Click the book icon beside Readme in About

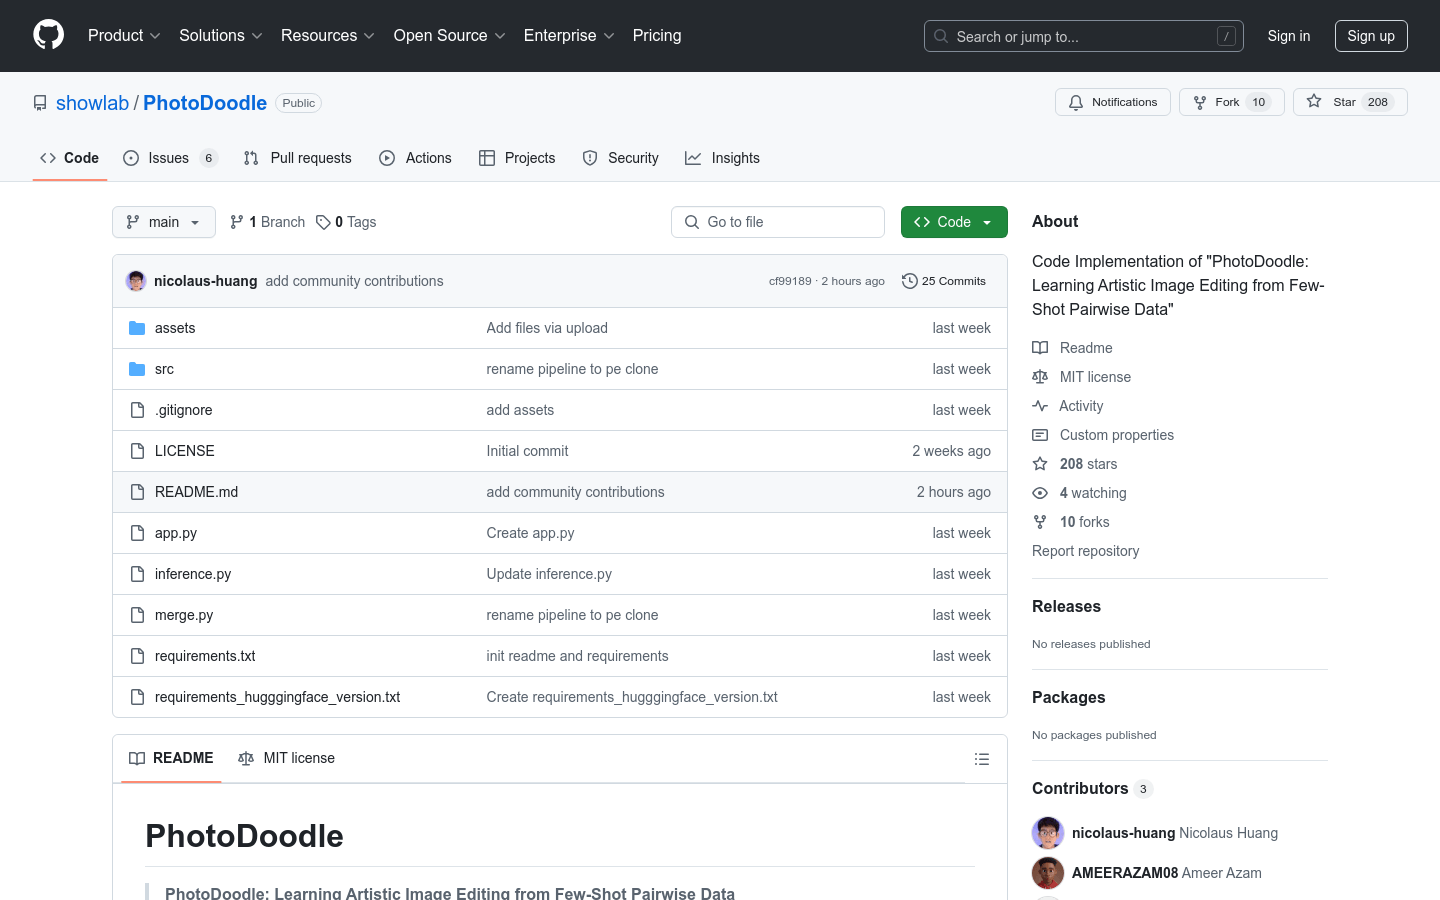(1040, 348)
